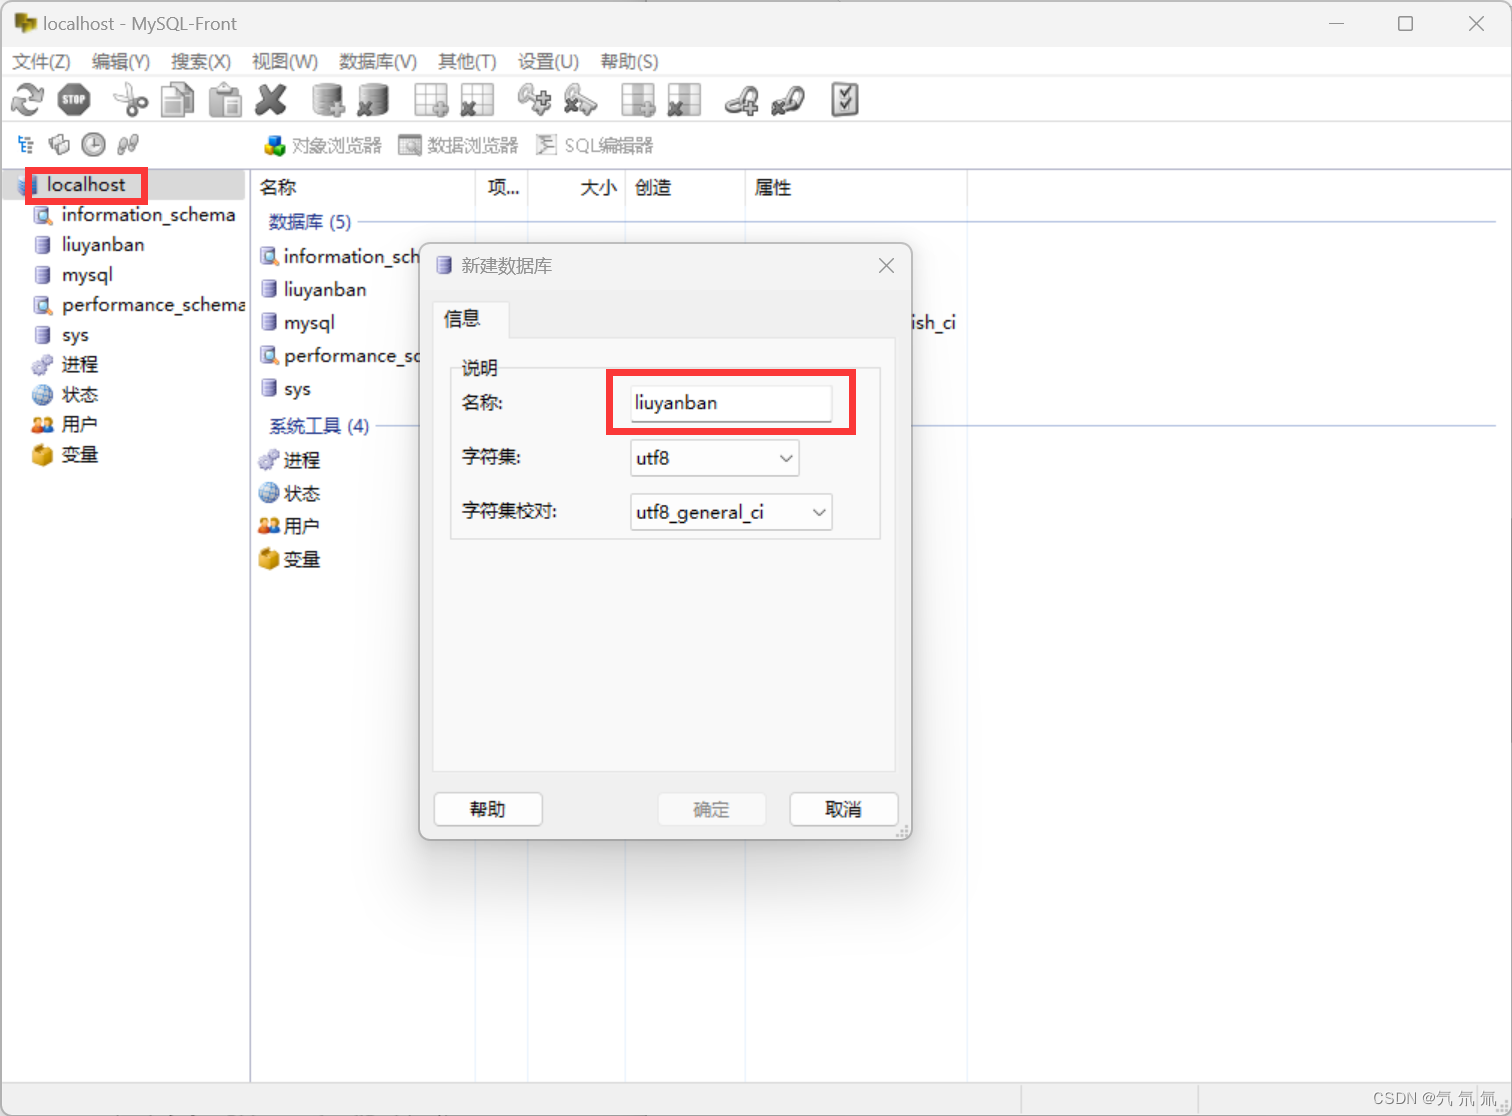Screen dimensions: 1512x1116
Task: Click the copy pages icon
Action: [178, 100]
